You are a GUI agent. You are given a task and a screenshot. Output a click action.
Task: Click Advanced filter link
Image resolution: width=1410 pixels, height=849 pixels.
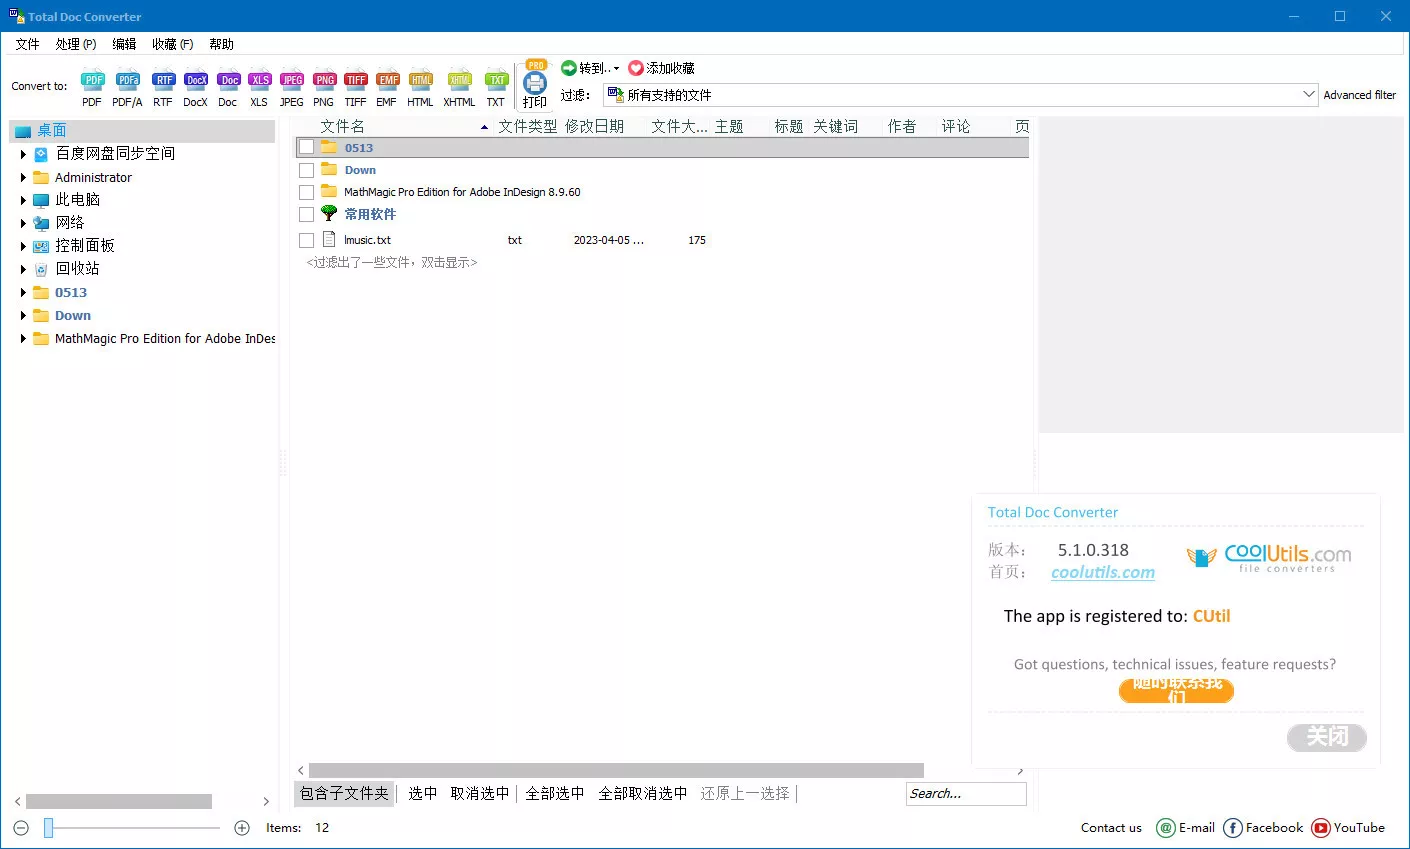[x=1360, y=95]
